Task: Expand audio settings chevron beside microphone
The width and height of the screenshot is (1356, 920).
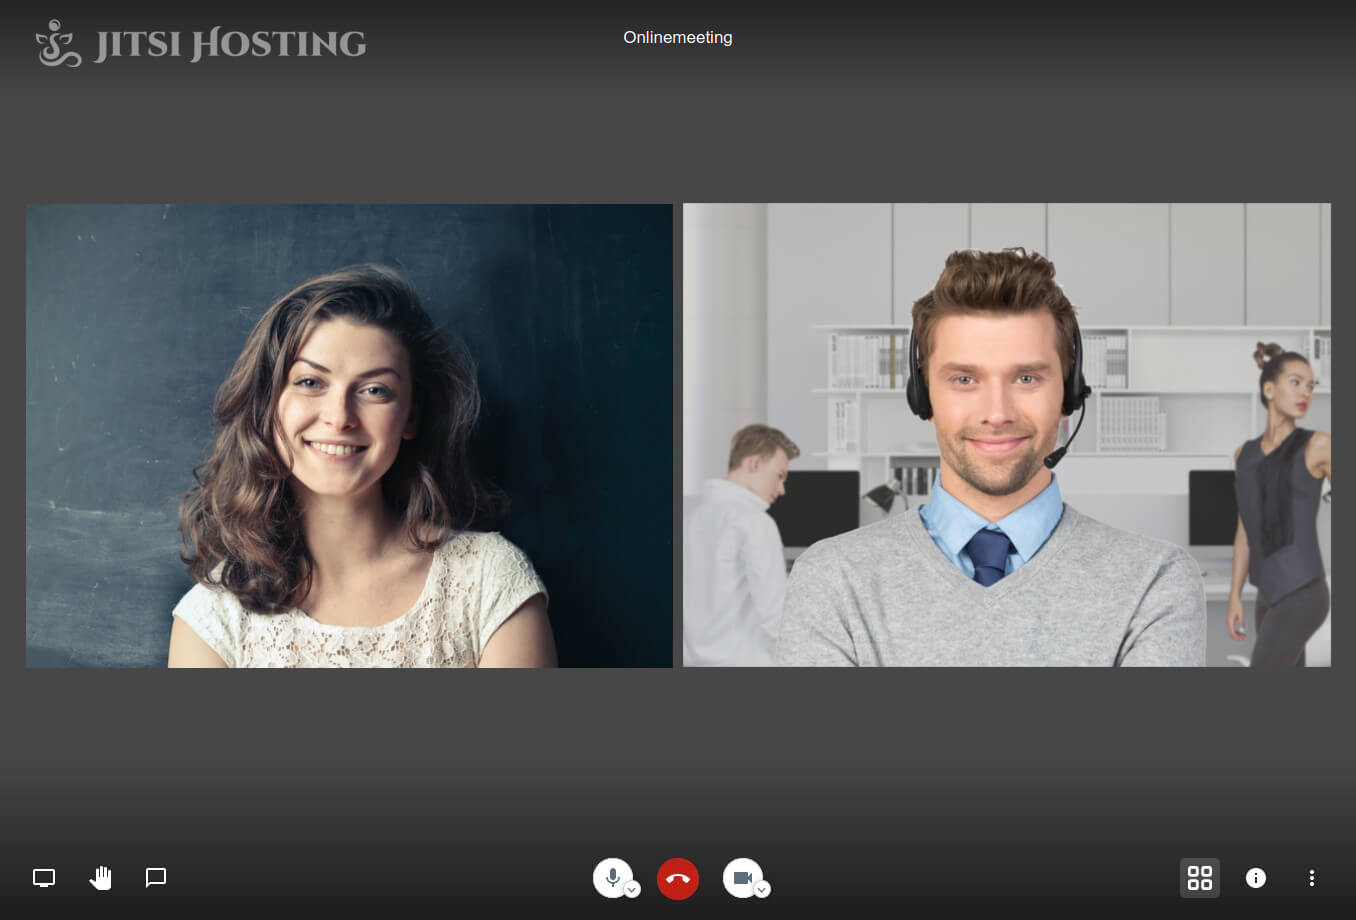Action: (x=632, y=890)
